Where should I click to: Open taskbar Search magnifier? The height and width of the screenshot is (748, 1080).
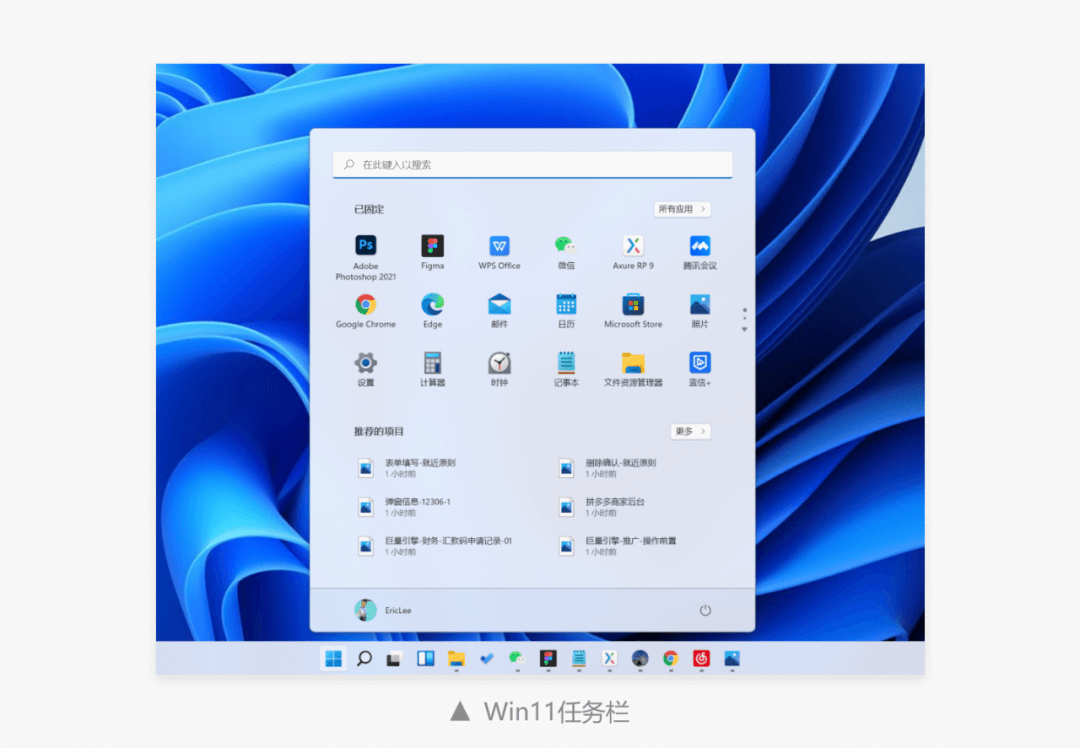coord(364,658)
